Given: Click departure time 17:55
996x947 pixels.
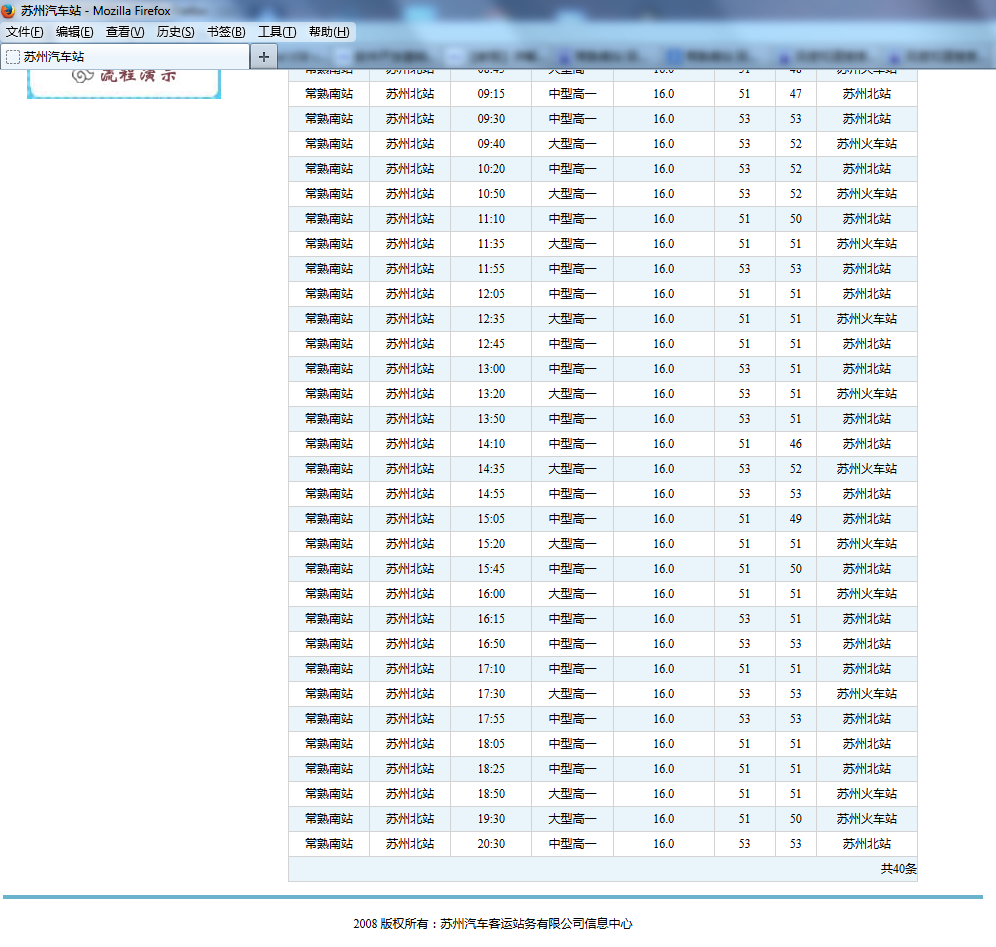Looking at the screenshot, I should tap(491, 719).
